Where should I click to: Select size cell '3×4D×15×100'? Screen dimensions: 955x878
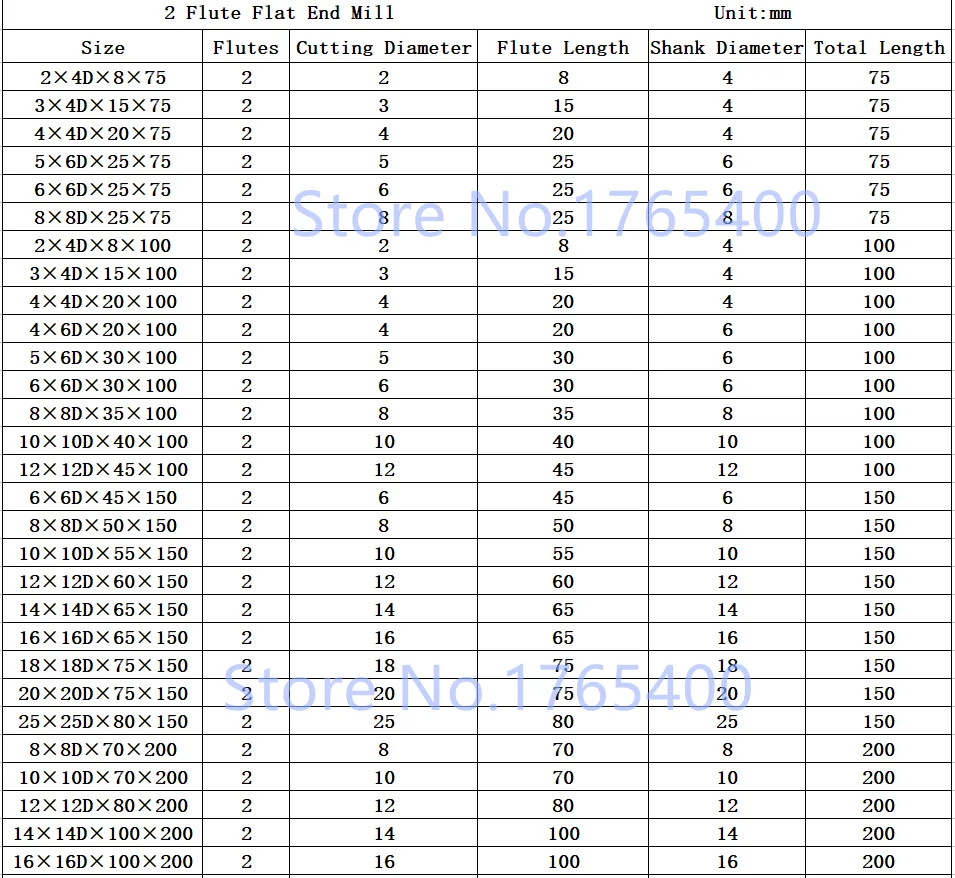[102, 273]
